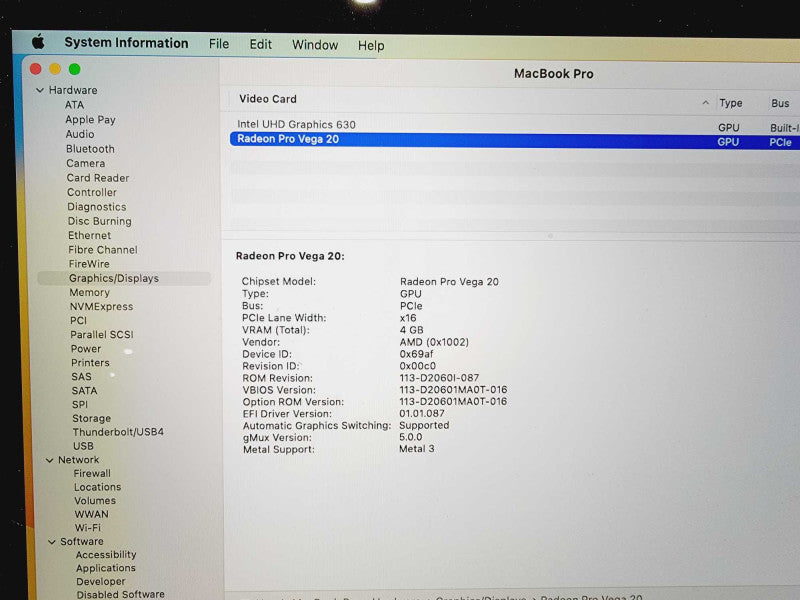
Task: Open the Edit menu
Action: (x=260, y=44)
